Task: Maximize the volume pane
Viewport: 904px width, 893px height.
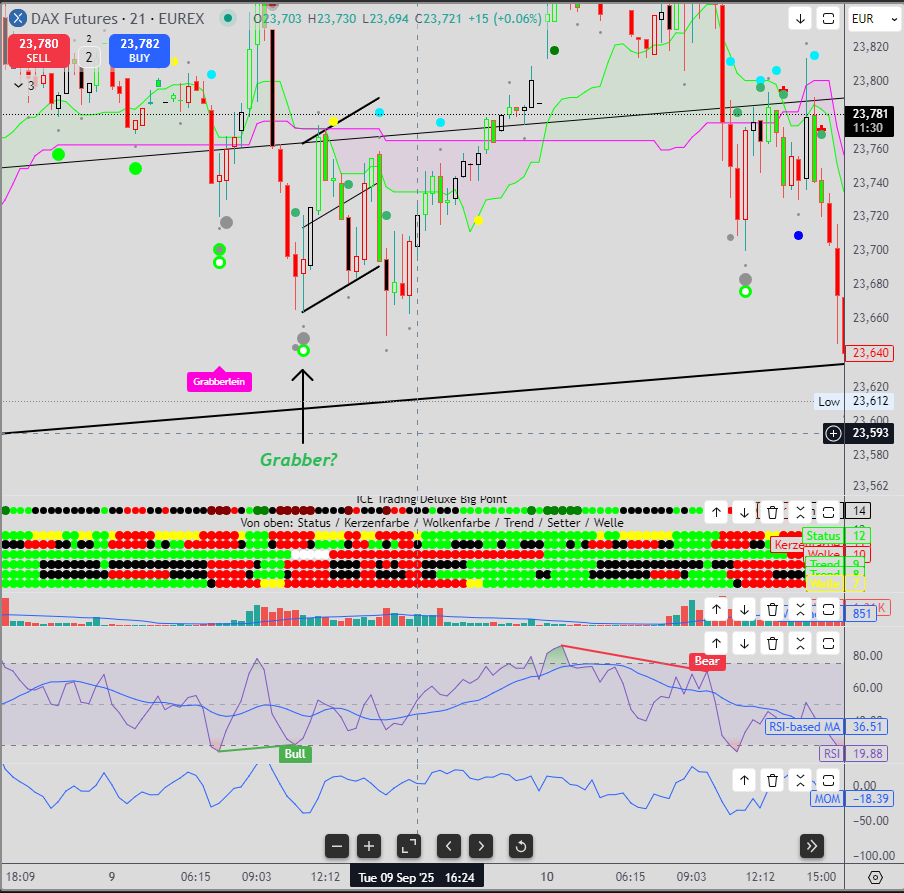Action: point(828,609)
